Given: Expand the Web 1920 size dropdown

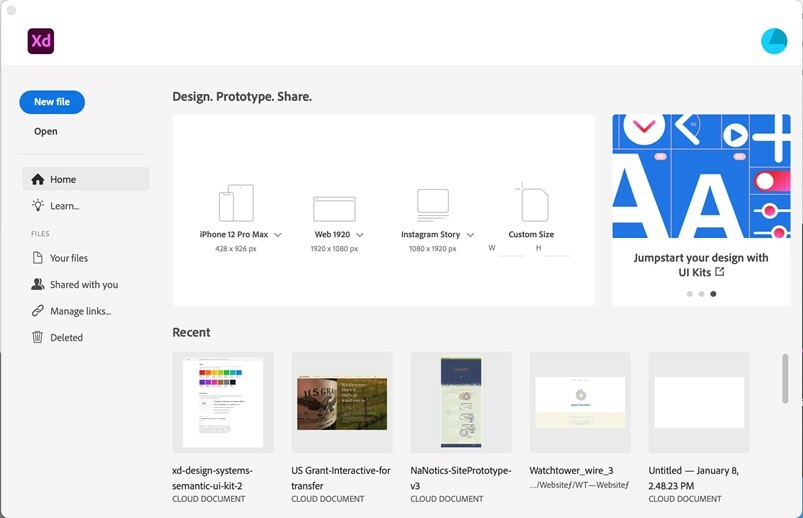Looking at the screenshot, I should 360,235.
